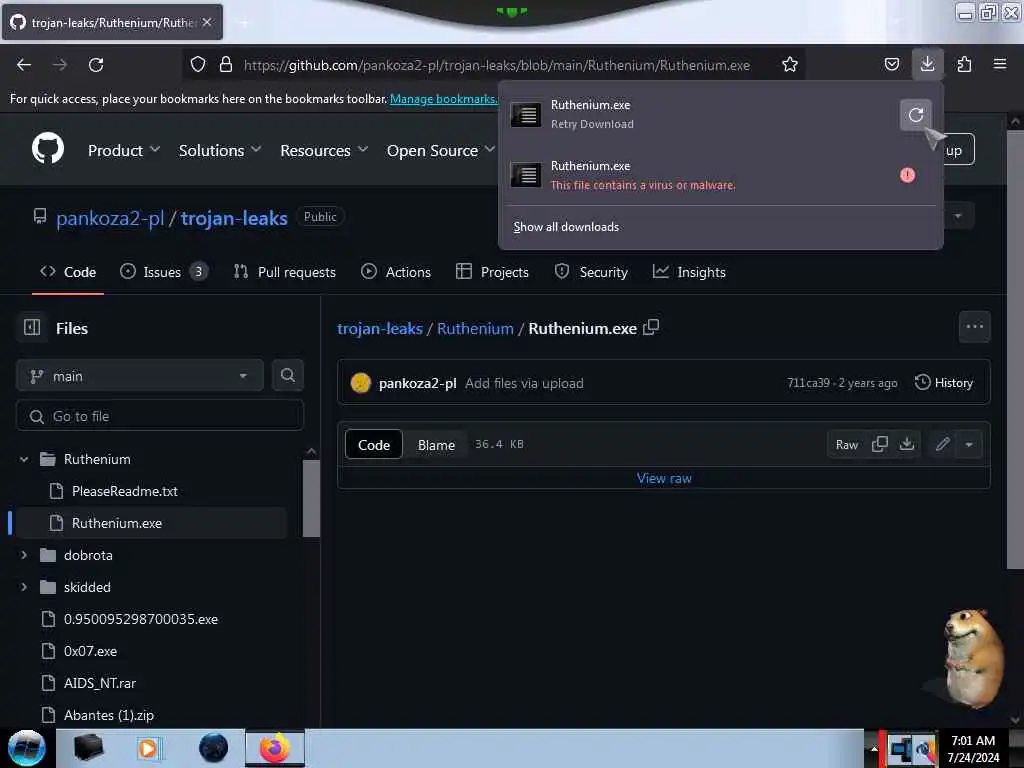1024x768 pixels.
Task: Open Open Source dropdown menu
Action: 441,150
